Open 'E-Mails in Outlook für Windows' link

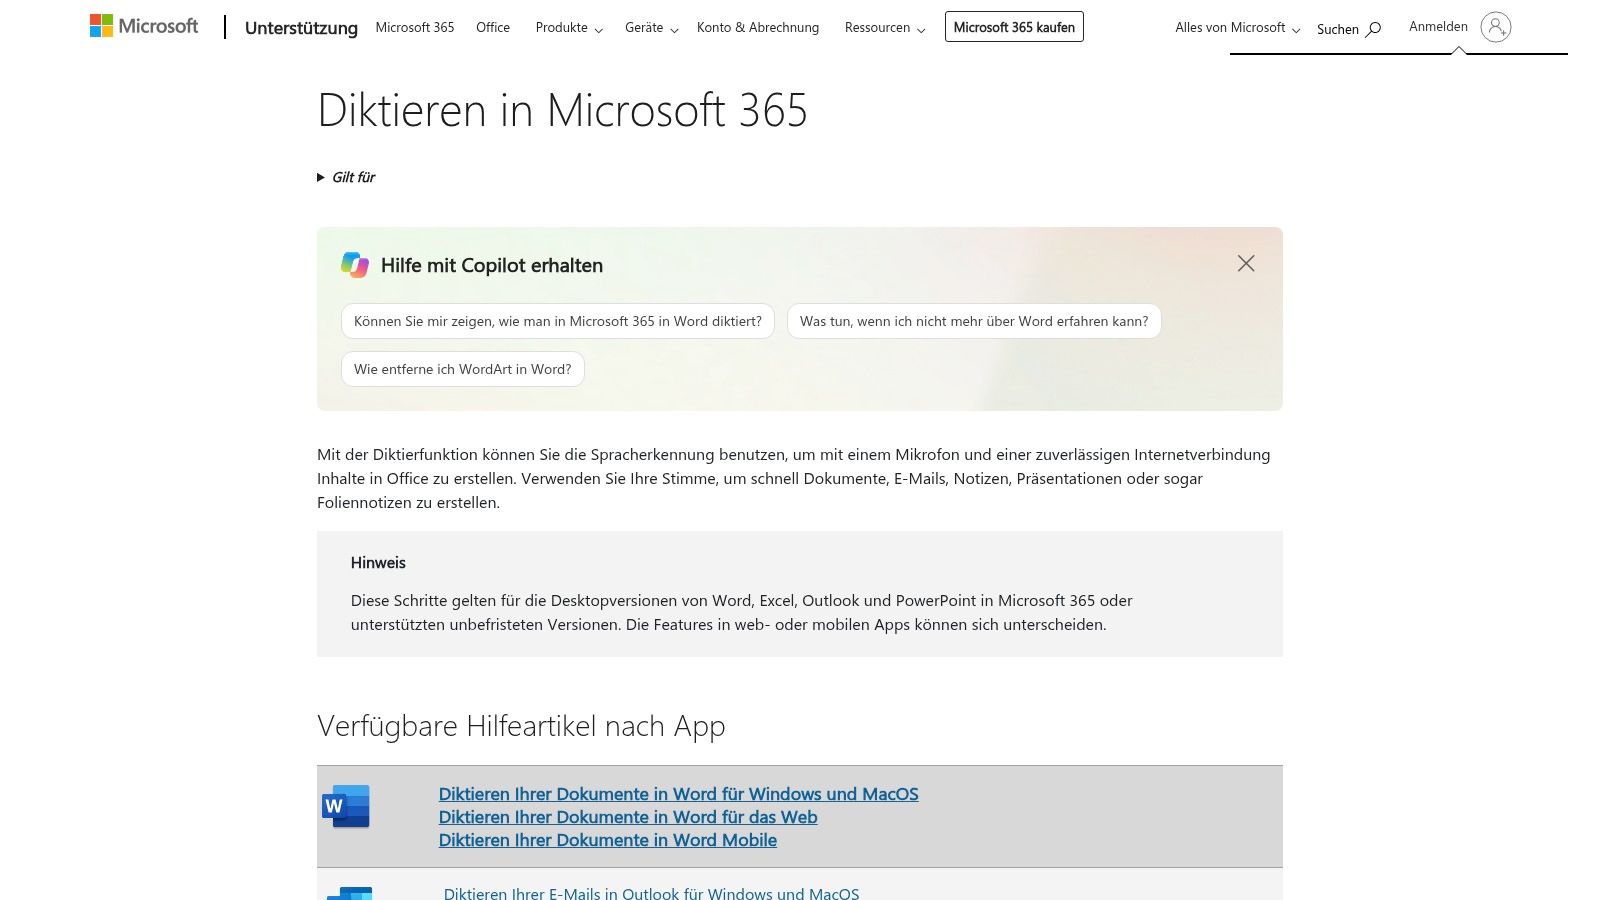coord(652,894)
